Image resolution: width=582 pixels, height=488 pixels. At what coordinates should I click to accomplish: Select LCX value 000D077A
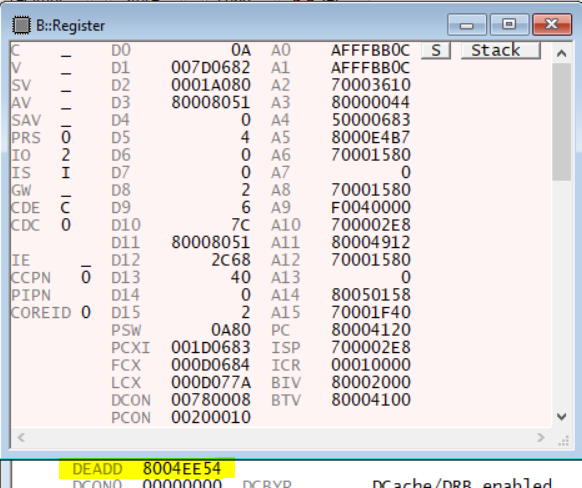tap(211, 382)
